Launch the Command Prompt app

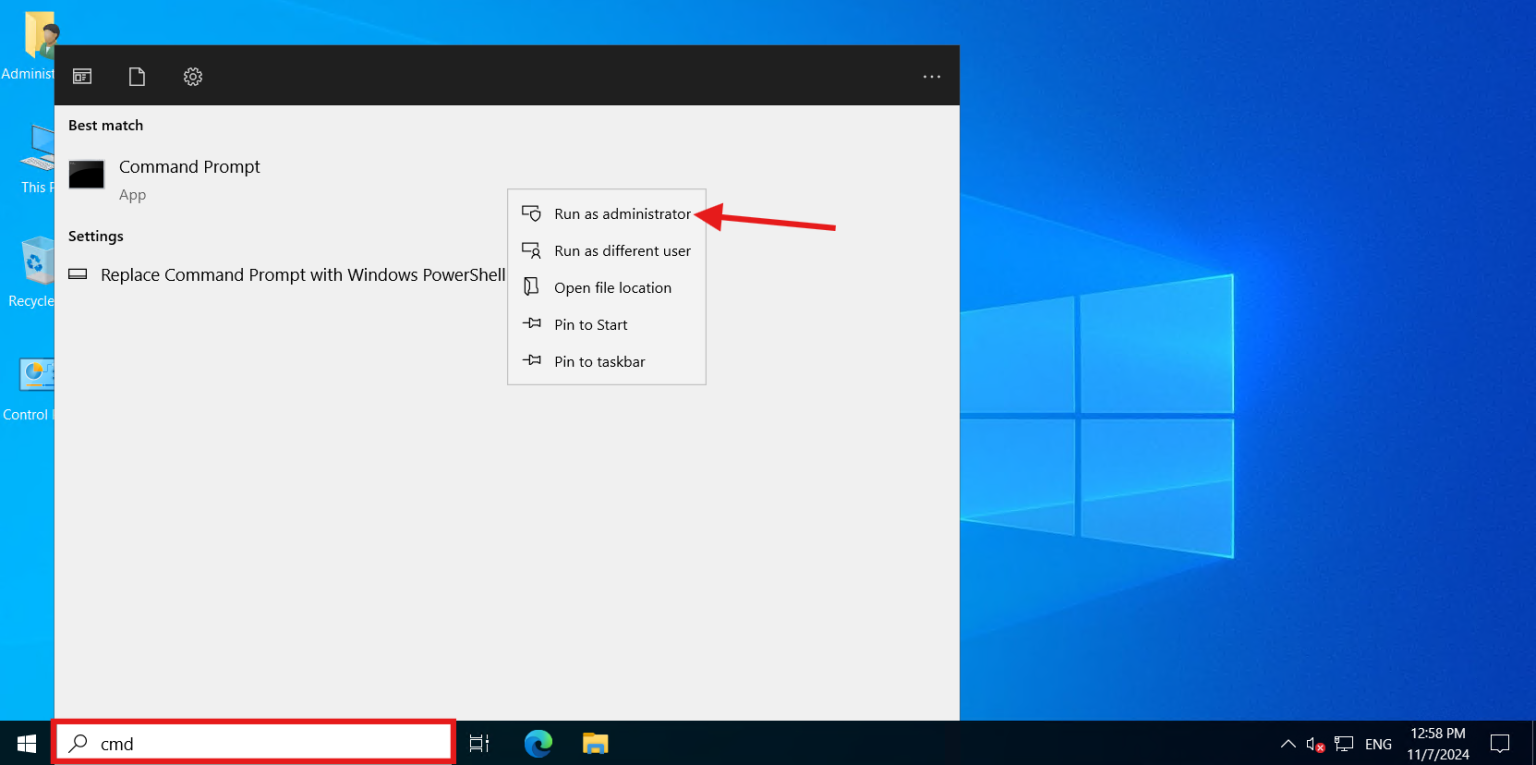189,166
